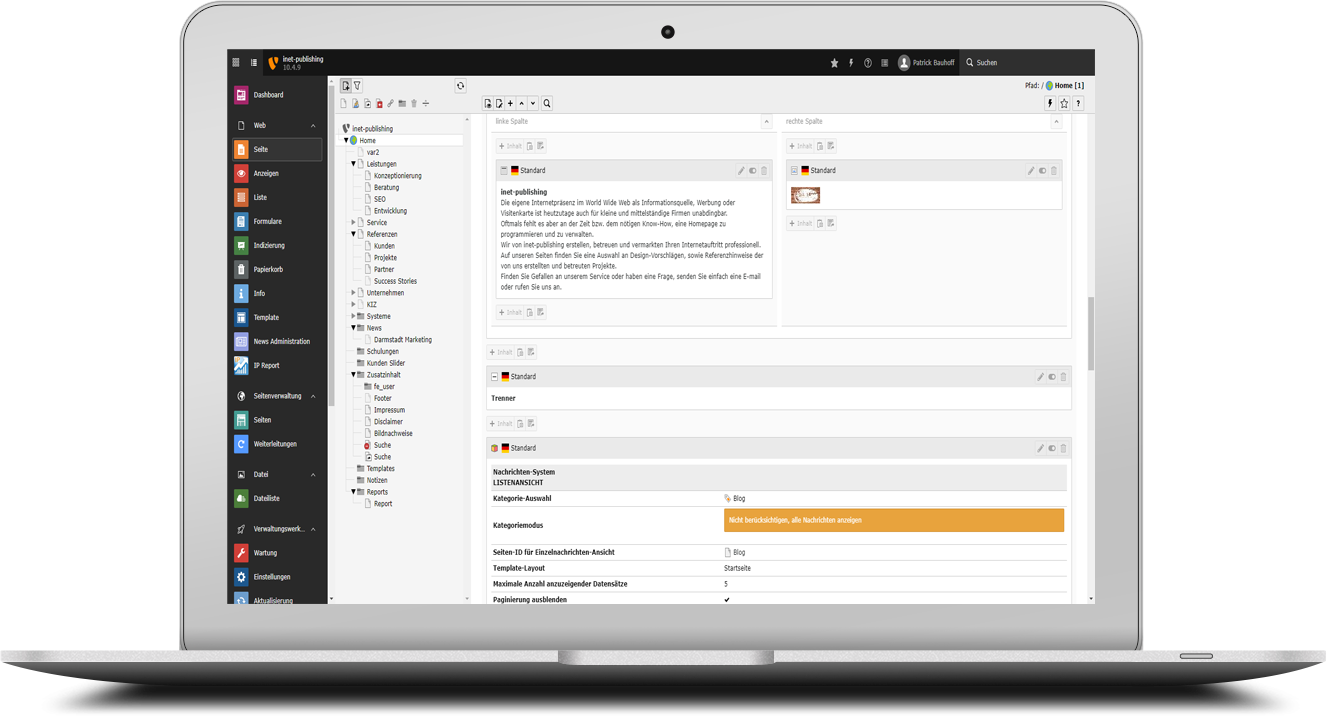Open the Papierkorb recycler module
The height and width of the screenshot is (716, 1327).
coord(265,269)
